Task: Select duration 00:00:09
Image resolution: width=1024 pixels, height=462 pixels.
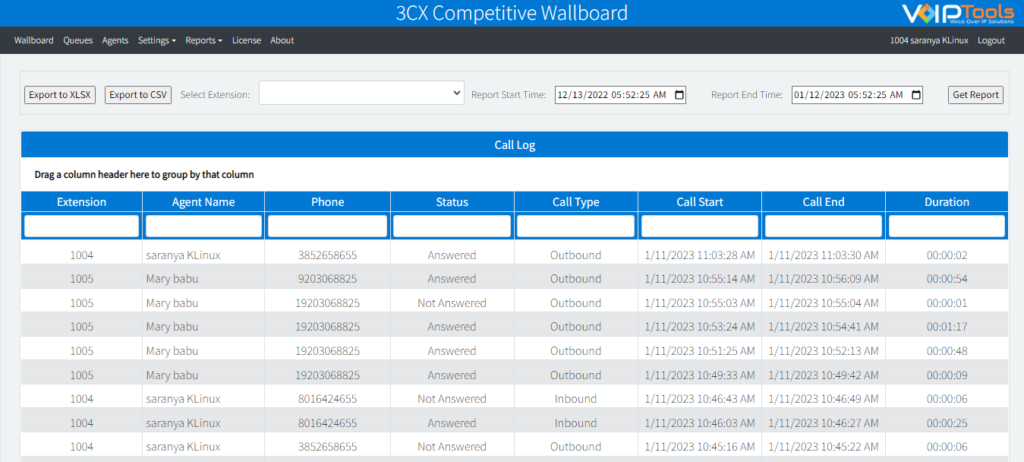Action: [x=946, y=375]
